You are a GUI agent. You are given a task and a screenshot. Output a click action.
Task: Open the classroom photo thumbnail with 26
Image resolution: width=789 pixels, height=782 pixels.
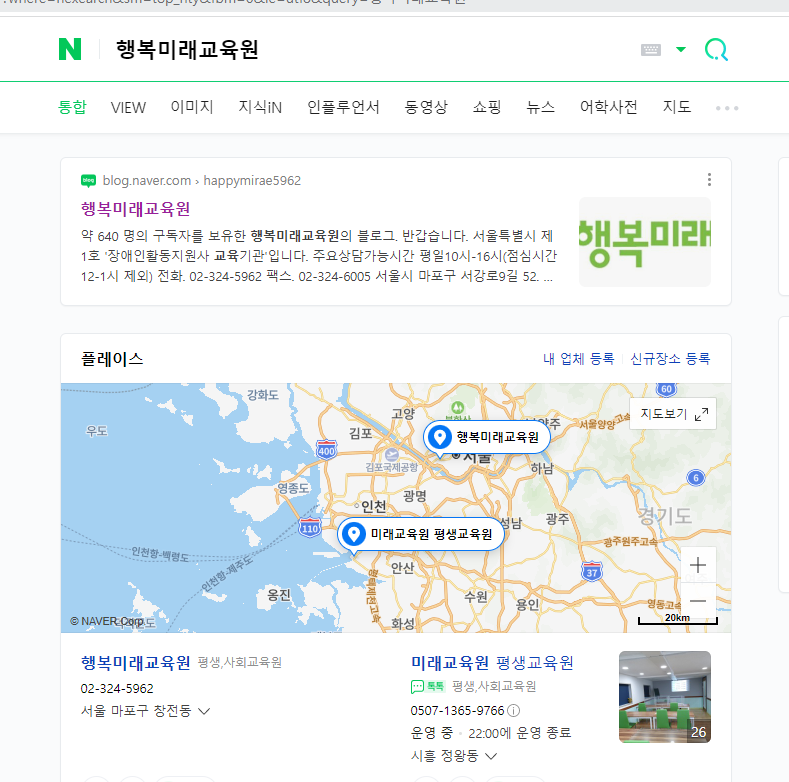pyautogui.click(x=665, y=697)
